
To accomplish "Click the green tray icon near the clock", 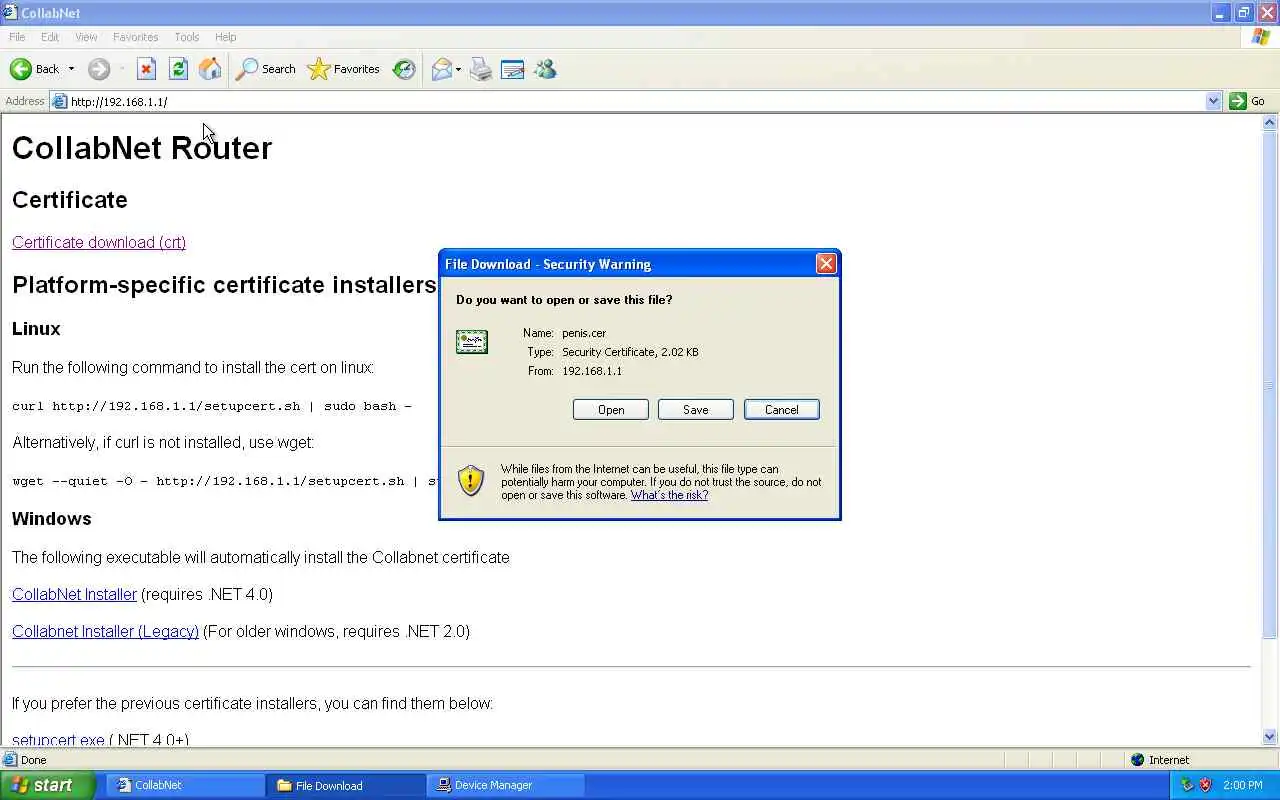I will [1187, 785].
